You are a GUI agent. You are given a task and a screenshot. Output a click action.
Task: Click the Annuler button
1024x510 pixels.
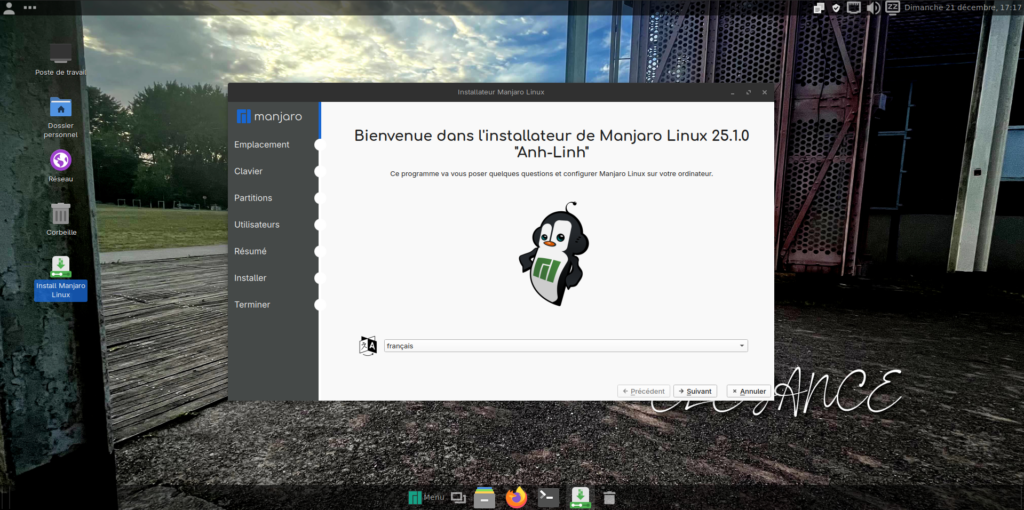point(748,391)
